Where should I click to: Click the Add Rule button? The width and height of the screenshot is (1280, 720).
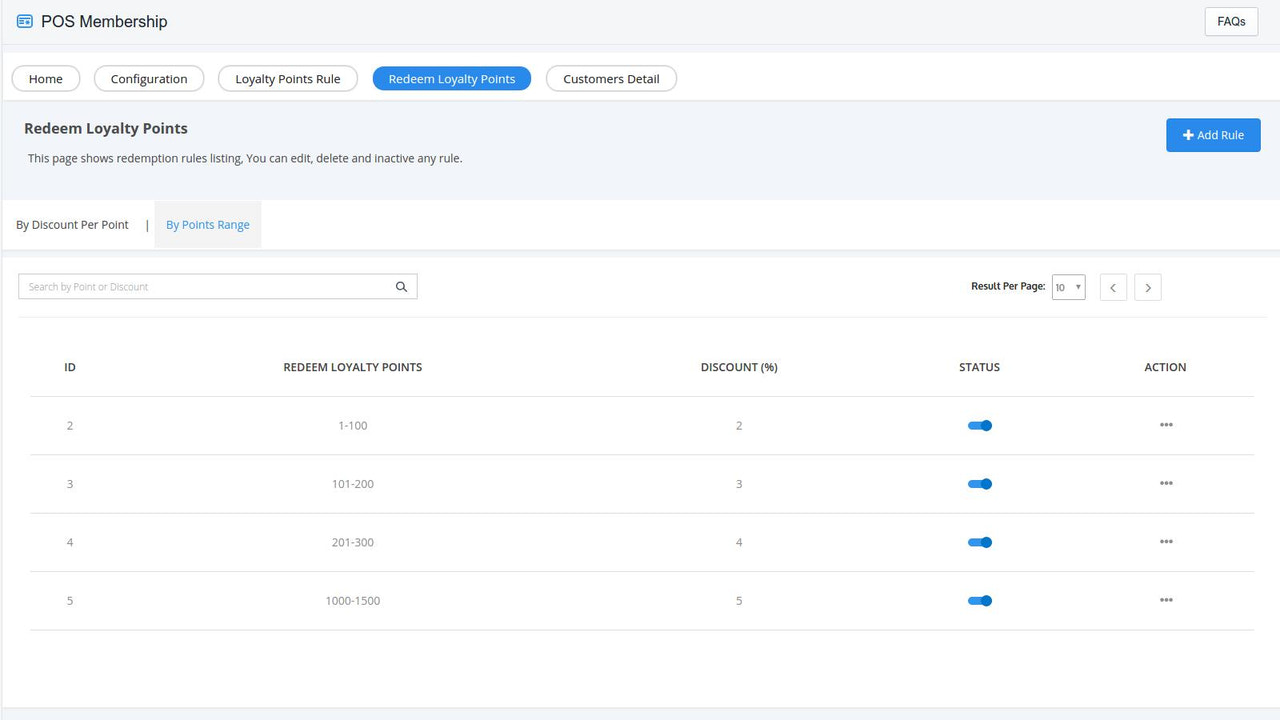(x=1213, y=135)
